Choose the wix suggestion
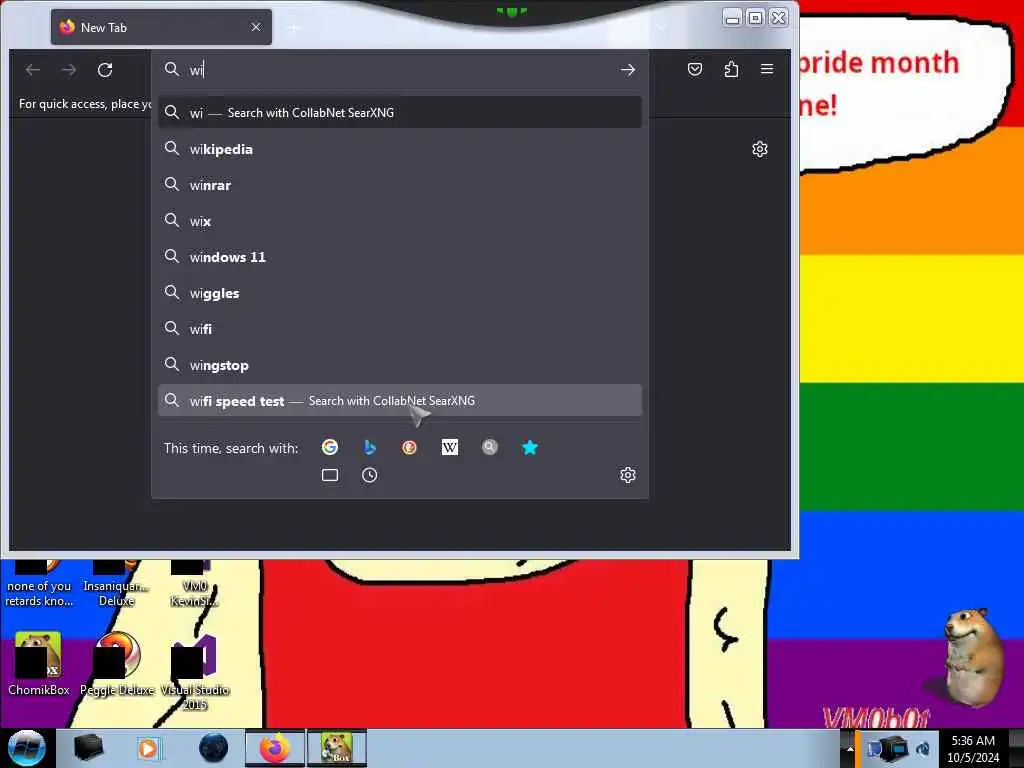 (400, 221)
